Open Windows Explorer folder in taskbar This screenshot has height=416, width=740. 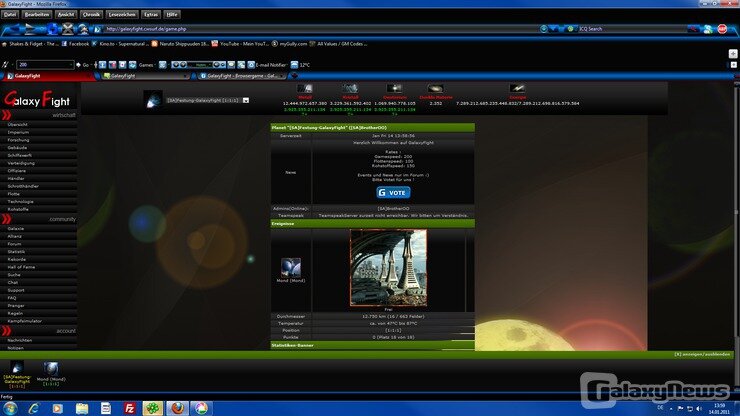coord(82,408)
